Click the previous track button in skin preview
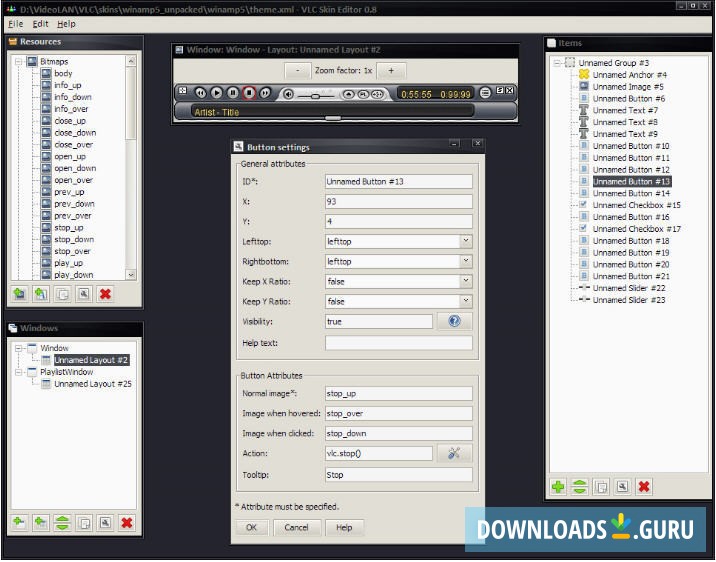This screenshot has height=562, width=716. point(200,93)
